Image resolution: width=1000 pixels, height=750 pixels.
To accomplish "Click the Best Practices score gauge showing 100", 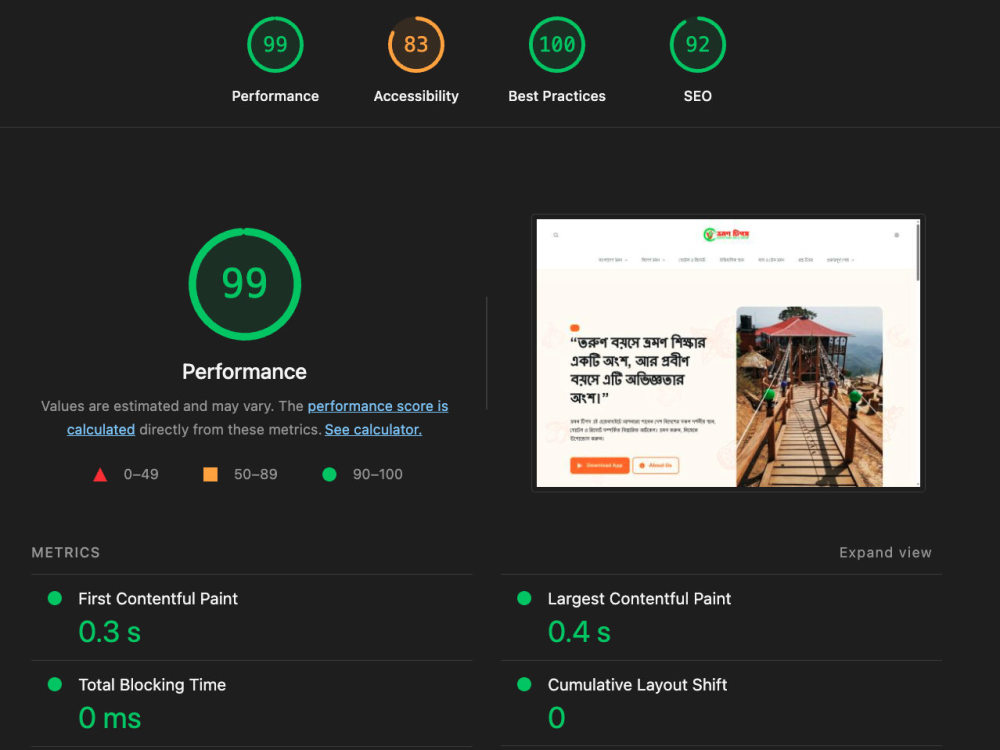I will click(x=557, y=45).
